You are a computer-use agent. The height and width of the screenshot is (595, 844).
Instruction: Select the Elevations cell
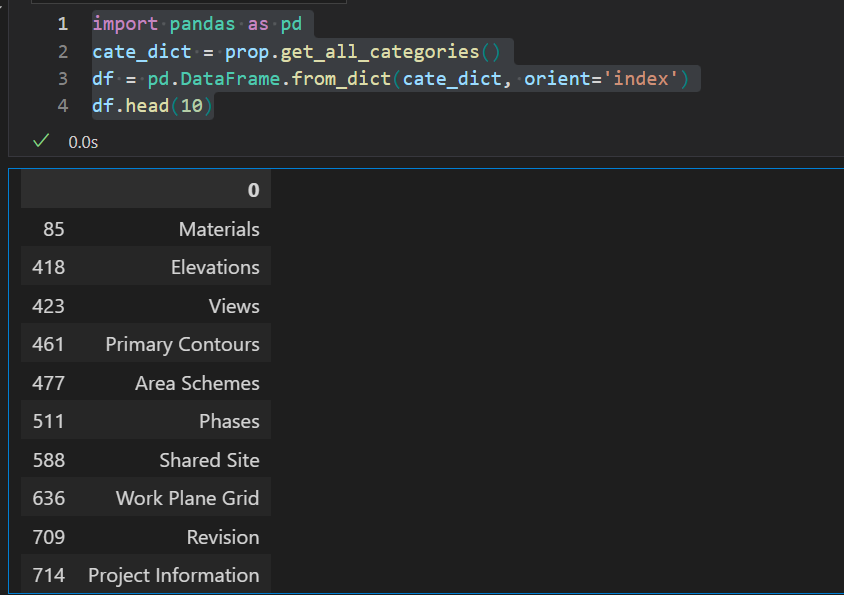[215, 267]
